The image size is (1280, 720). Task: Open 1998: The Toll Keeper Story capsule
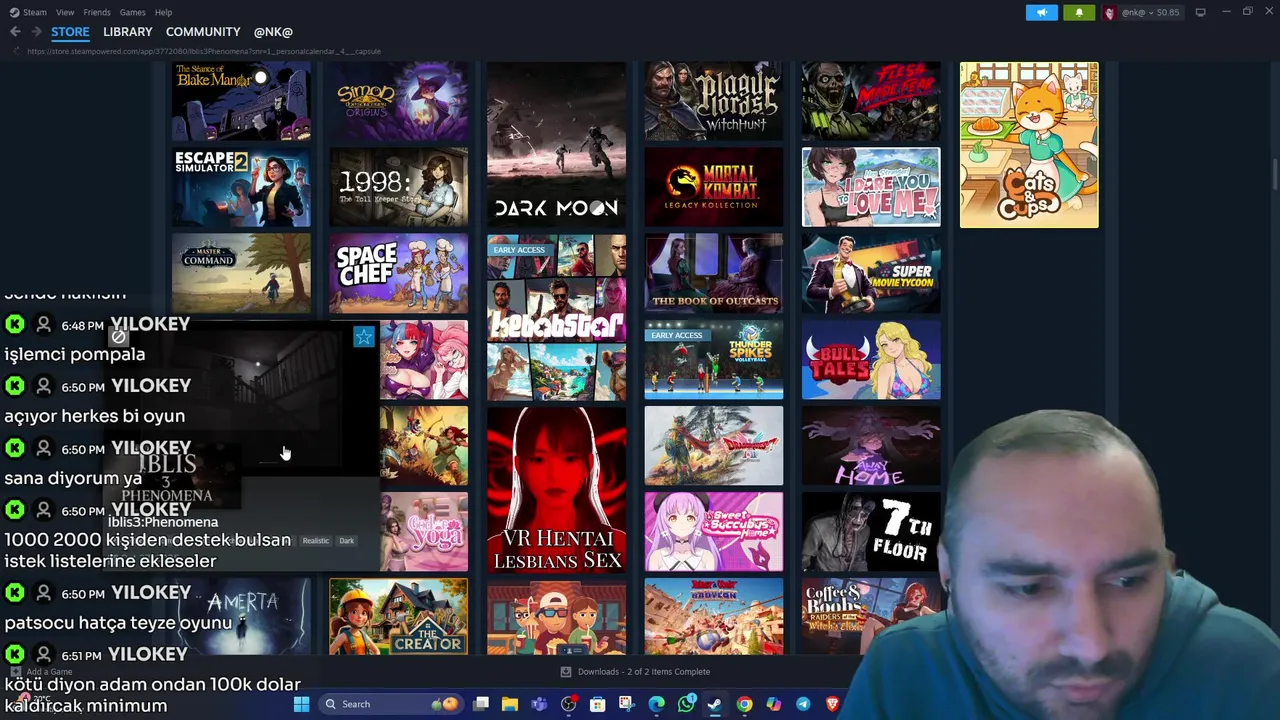point(398,187)
